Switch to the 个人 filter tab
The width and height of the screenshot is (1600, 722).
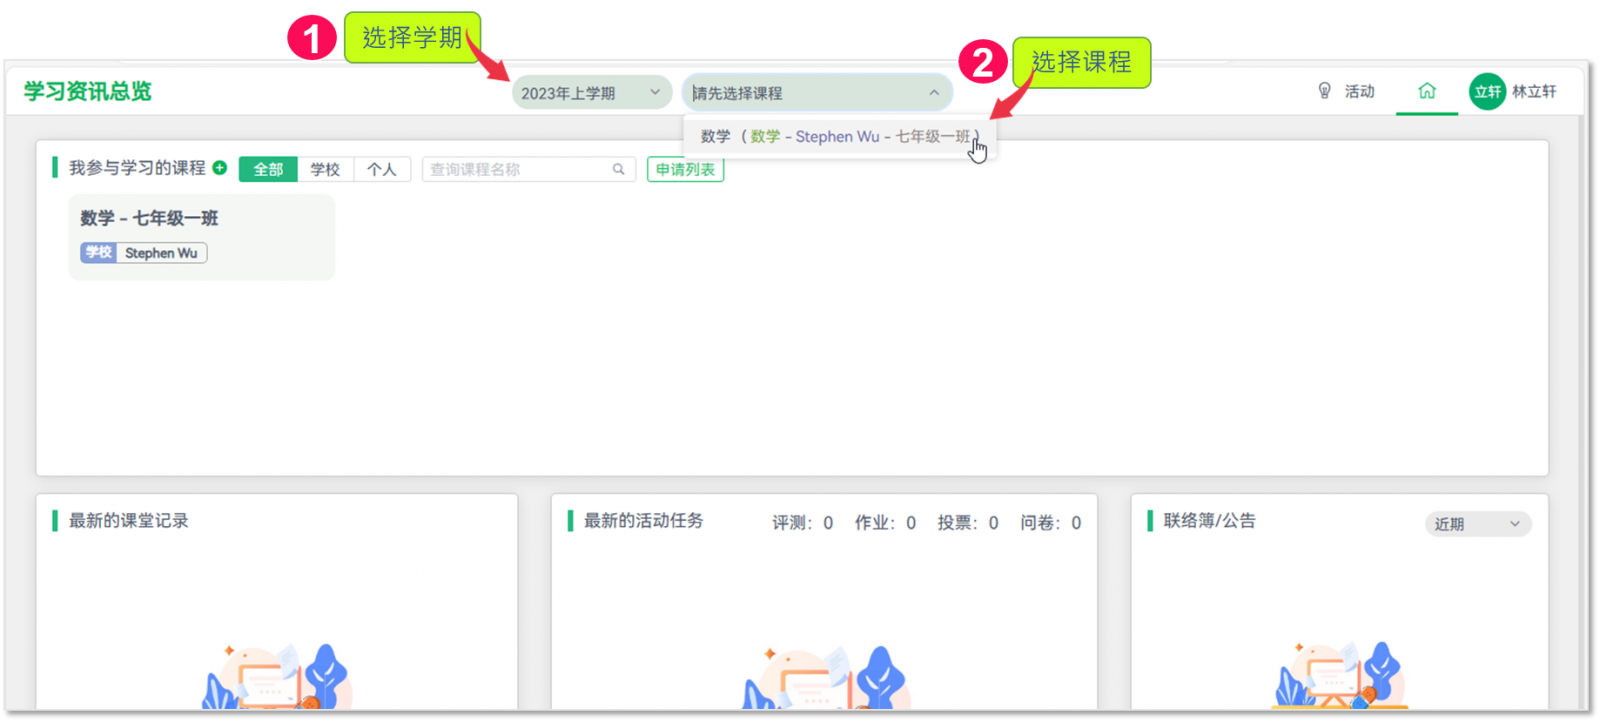point(382,170)
